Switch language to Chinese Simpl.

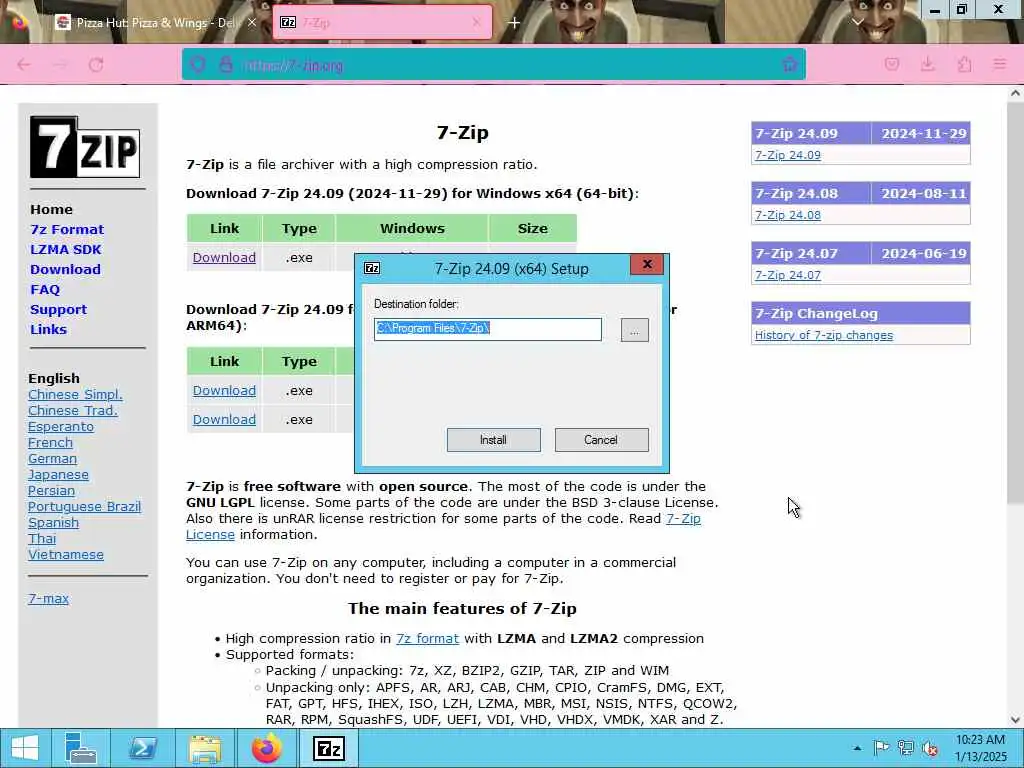click(75, 394)
